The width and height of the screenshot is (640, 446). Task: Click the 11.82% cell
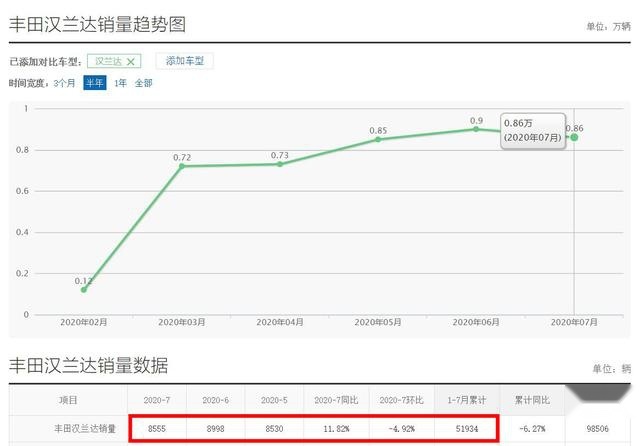[336, 429]
